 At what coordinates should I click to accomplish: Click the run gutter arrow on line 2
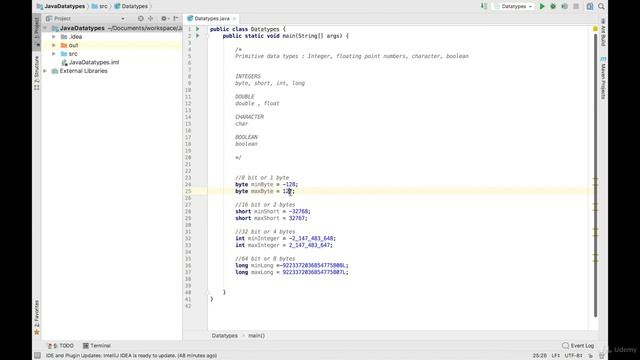[x=198, y=36]
